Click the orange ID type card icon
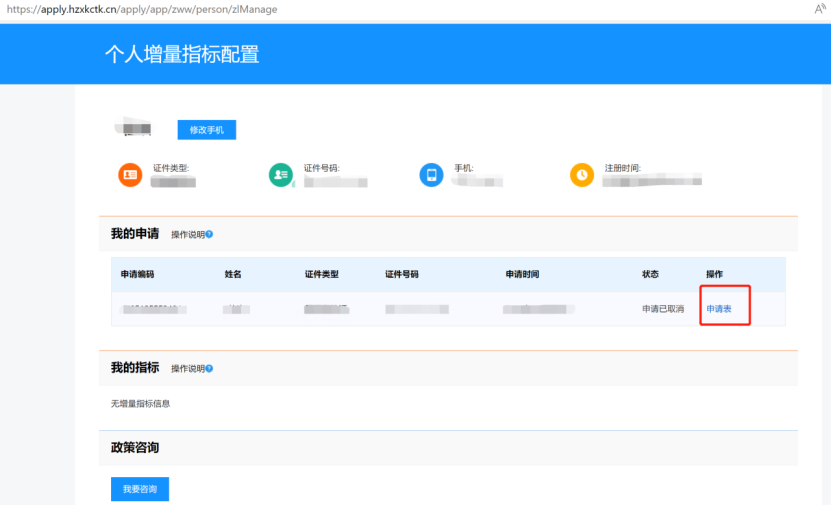 pos(130,174)
